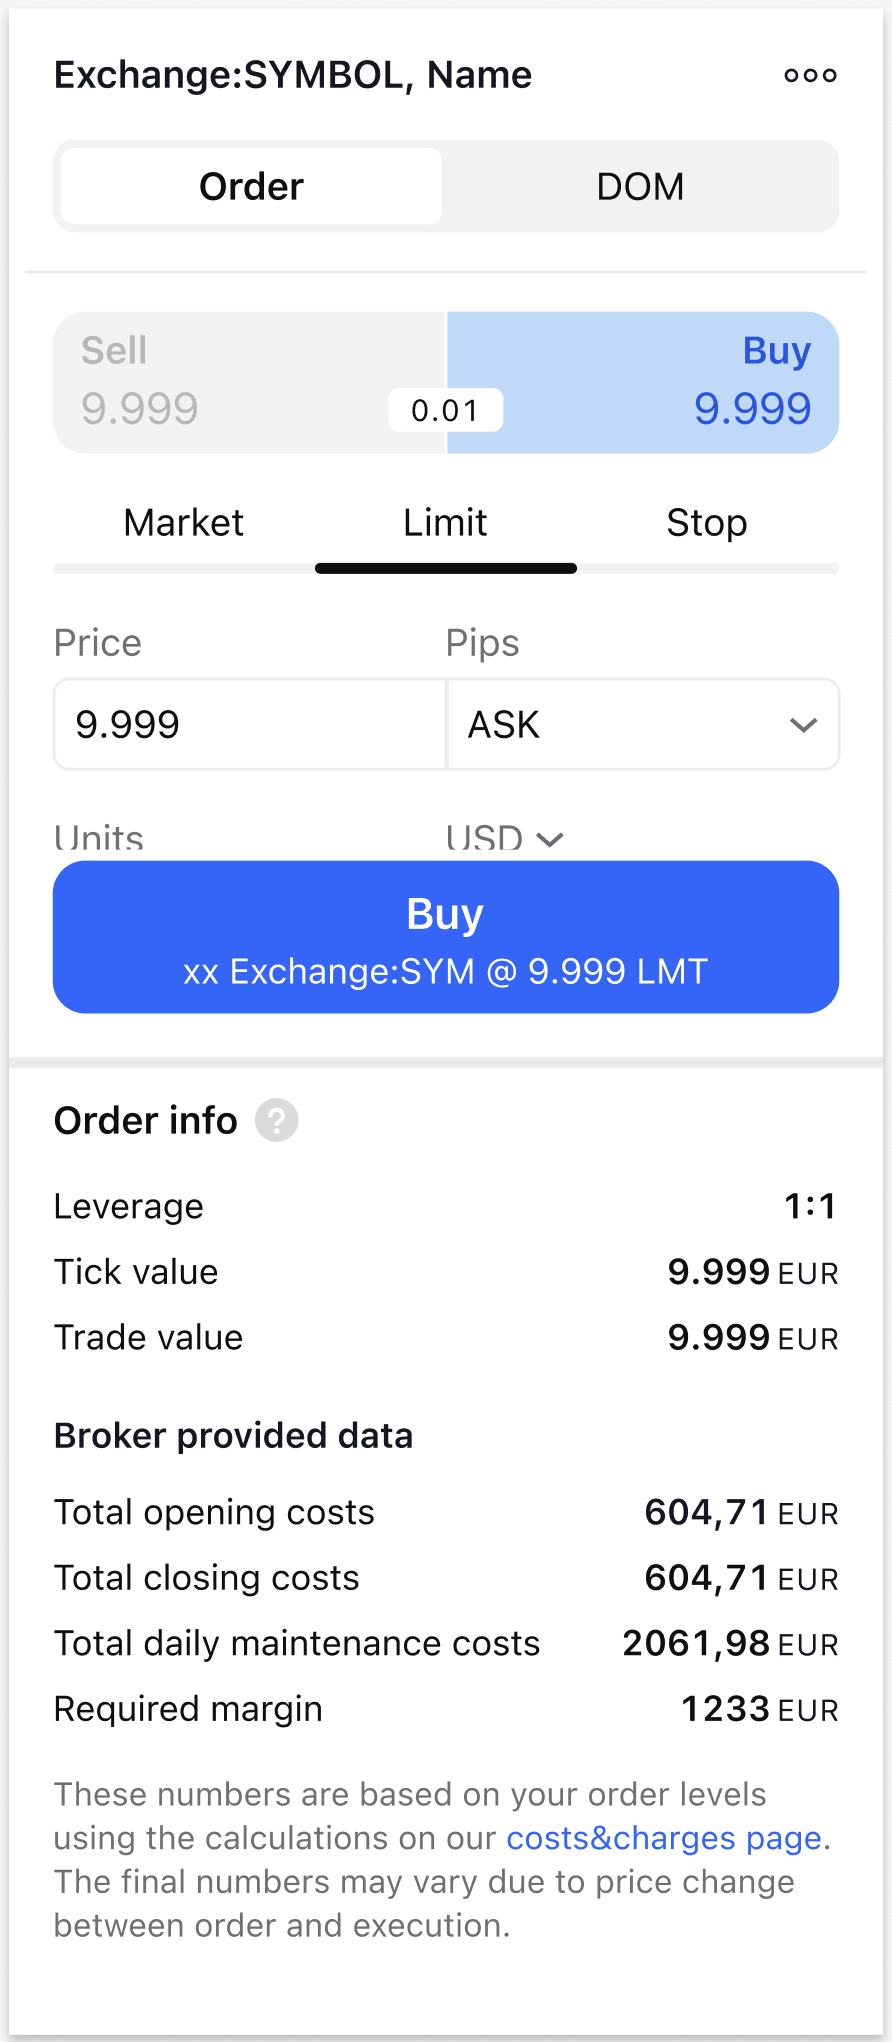Viewport: 892px width, 2042px height.
Task: Open the ASK pips dropdown
Action: [x=620, y=724]
